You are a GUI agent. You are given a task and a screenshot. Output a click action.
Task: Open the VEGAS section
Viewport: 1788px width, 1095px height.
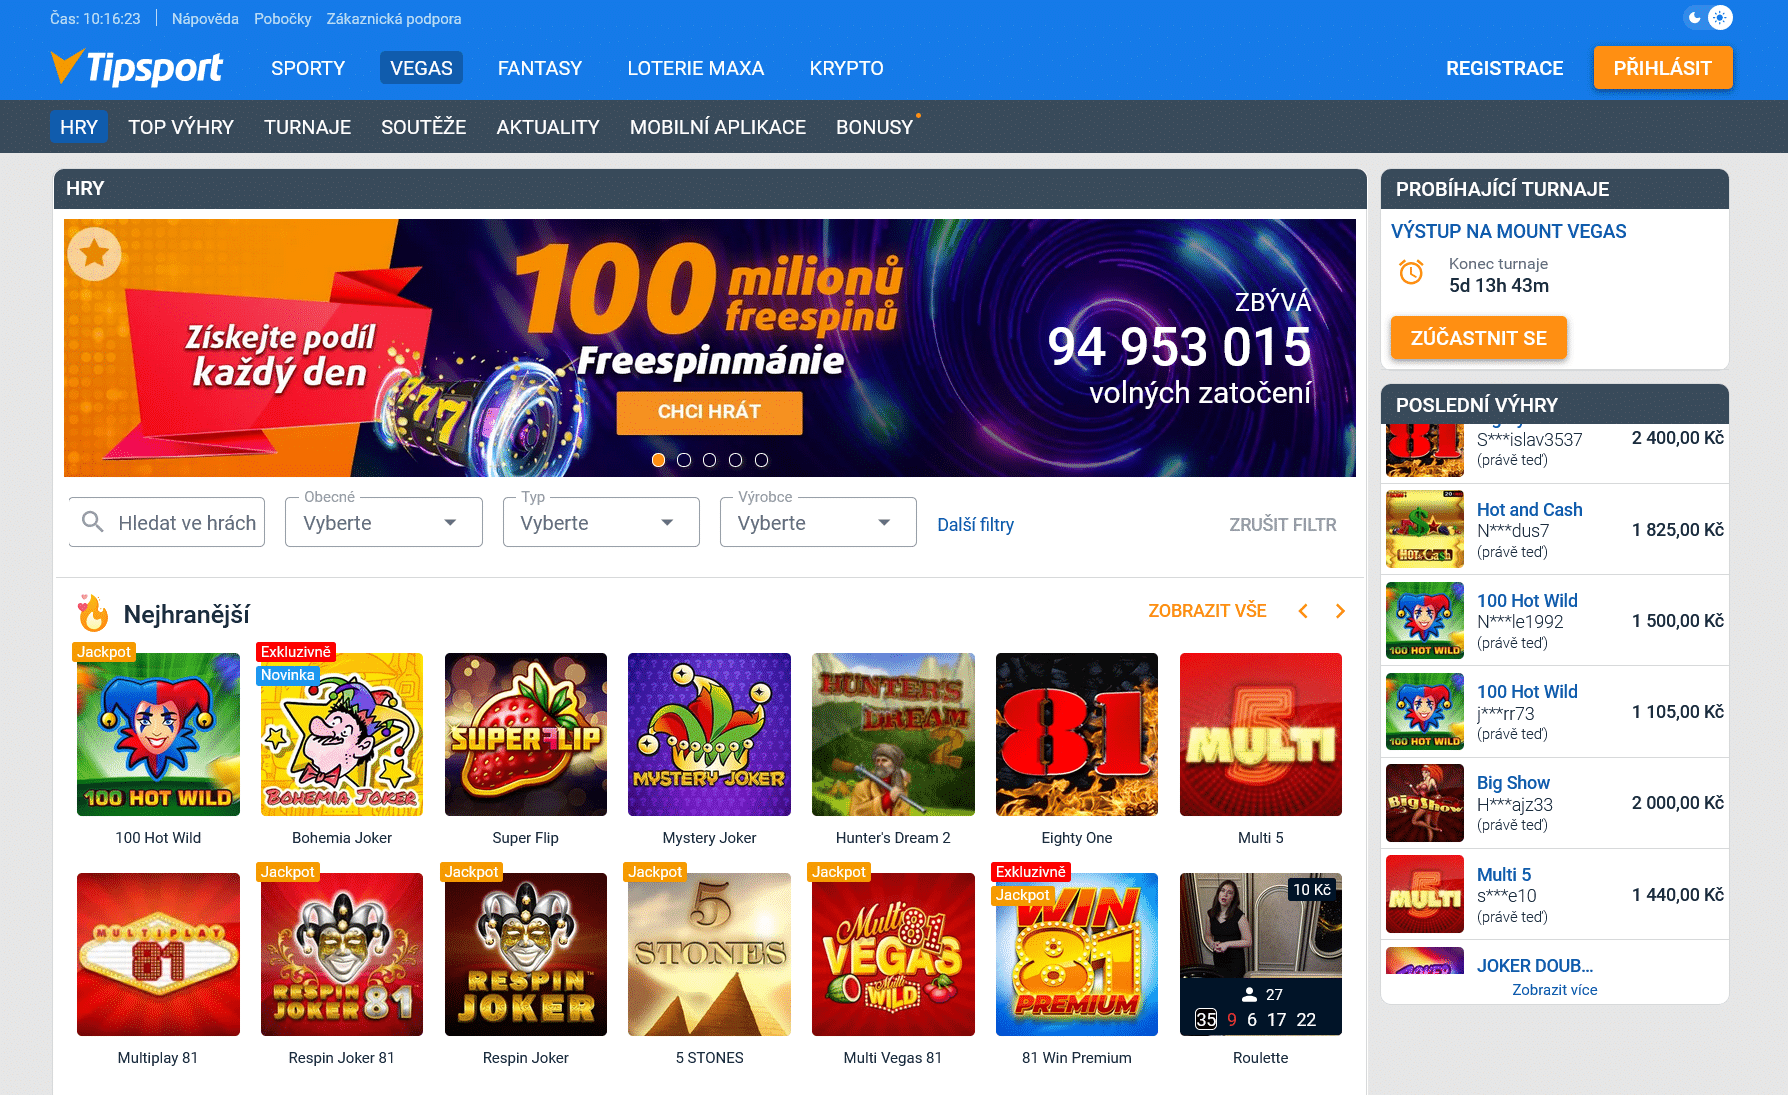(x=421, y=68)
